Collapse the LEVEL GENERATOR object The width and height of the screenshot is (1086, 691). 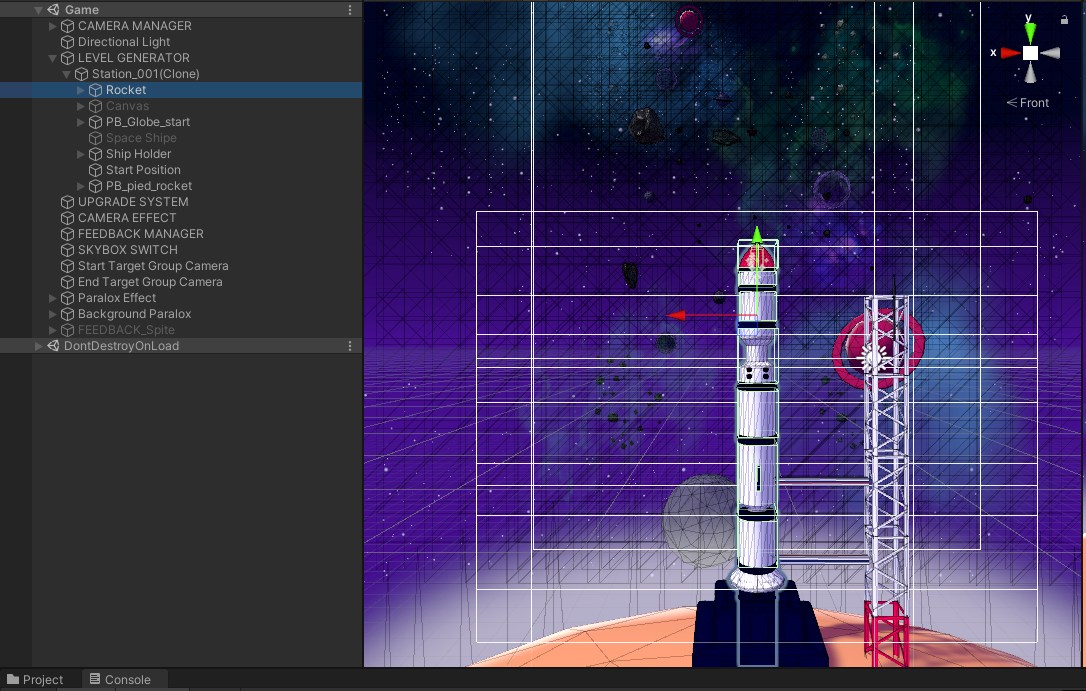coord(53,58)
